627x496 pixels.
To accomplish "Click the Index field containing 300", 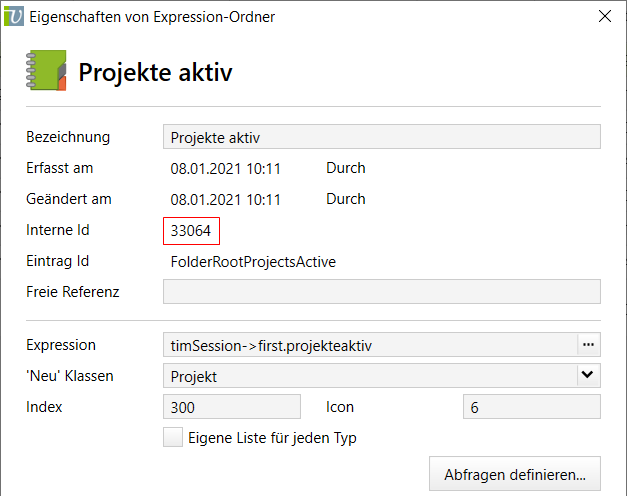I will click(231, 407).
